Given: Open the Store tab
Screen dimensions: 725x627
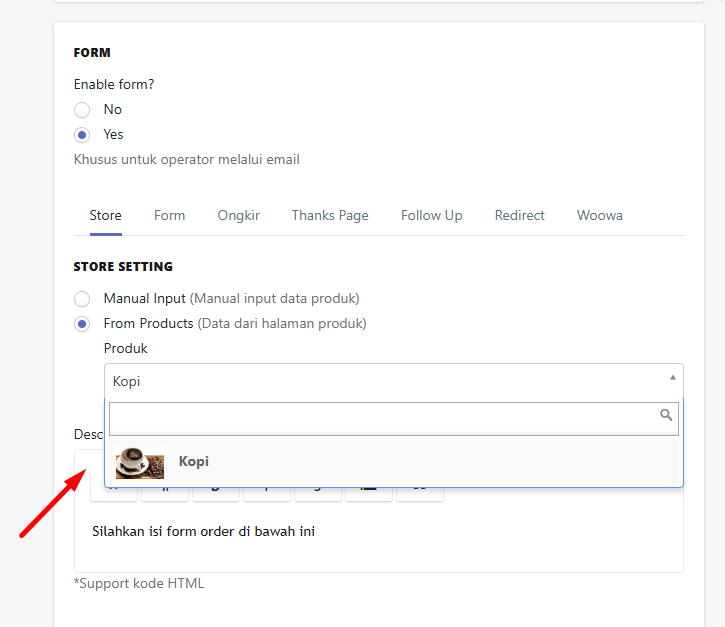Looking at the screenshot, I should click(x=105, y=215).
